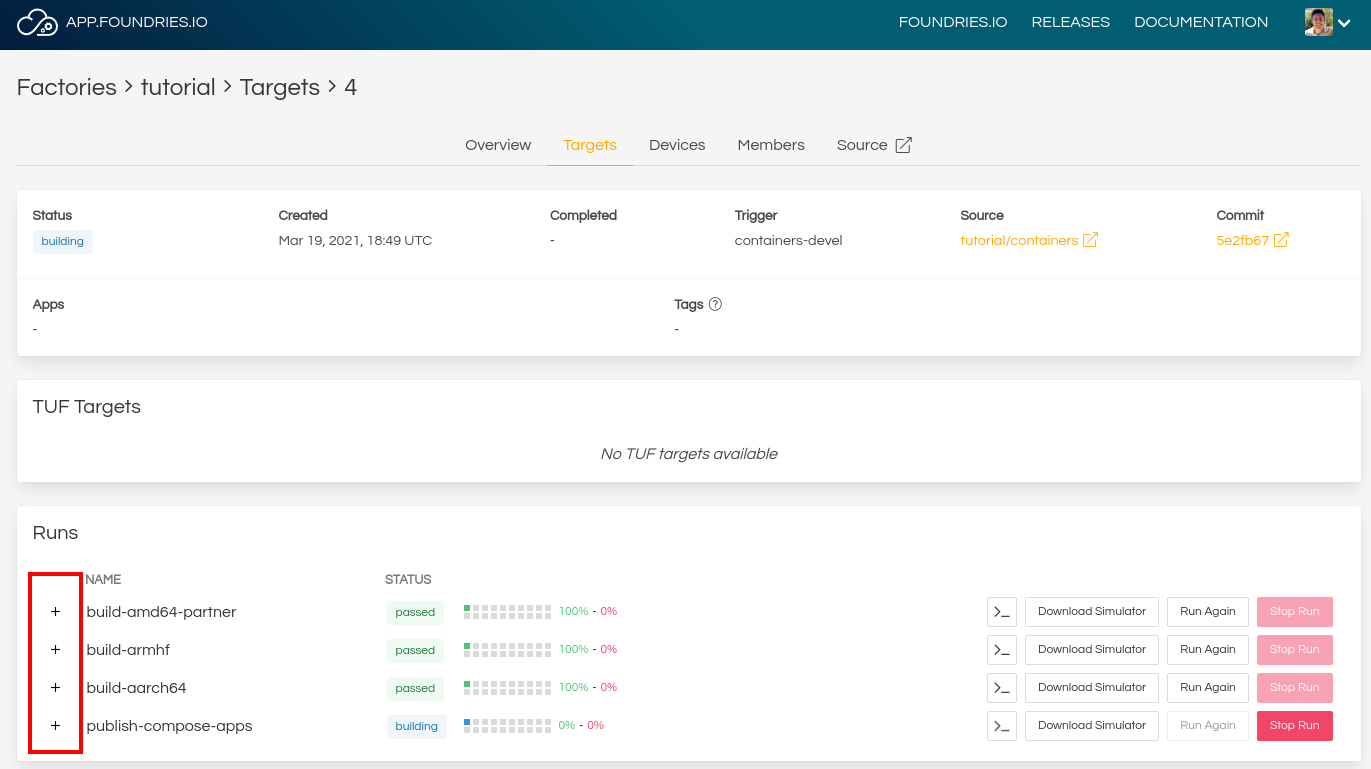Click the tutorial breadcrumb
Screen dimensions: 1371x769
(178, 87)
